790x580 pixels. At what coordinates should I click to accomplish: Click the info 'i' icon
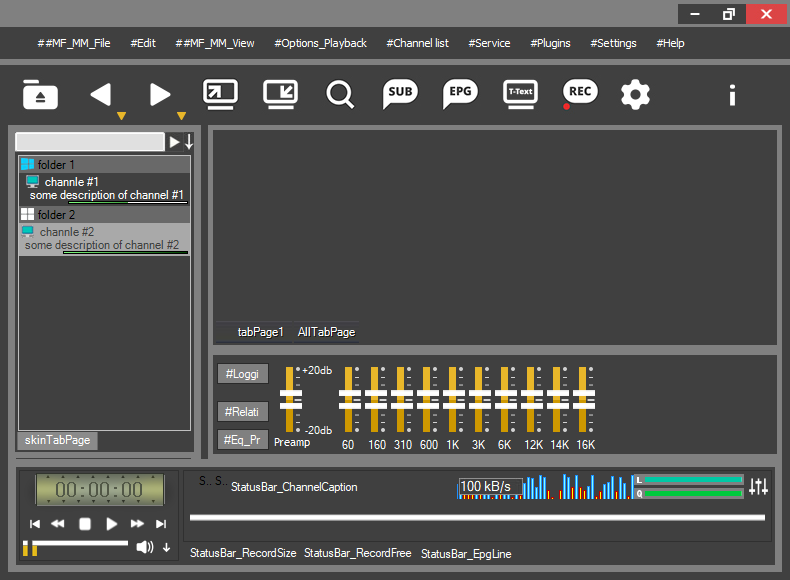coord(732,95)
